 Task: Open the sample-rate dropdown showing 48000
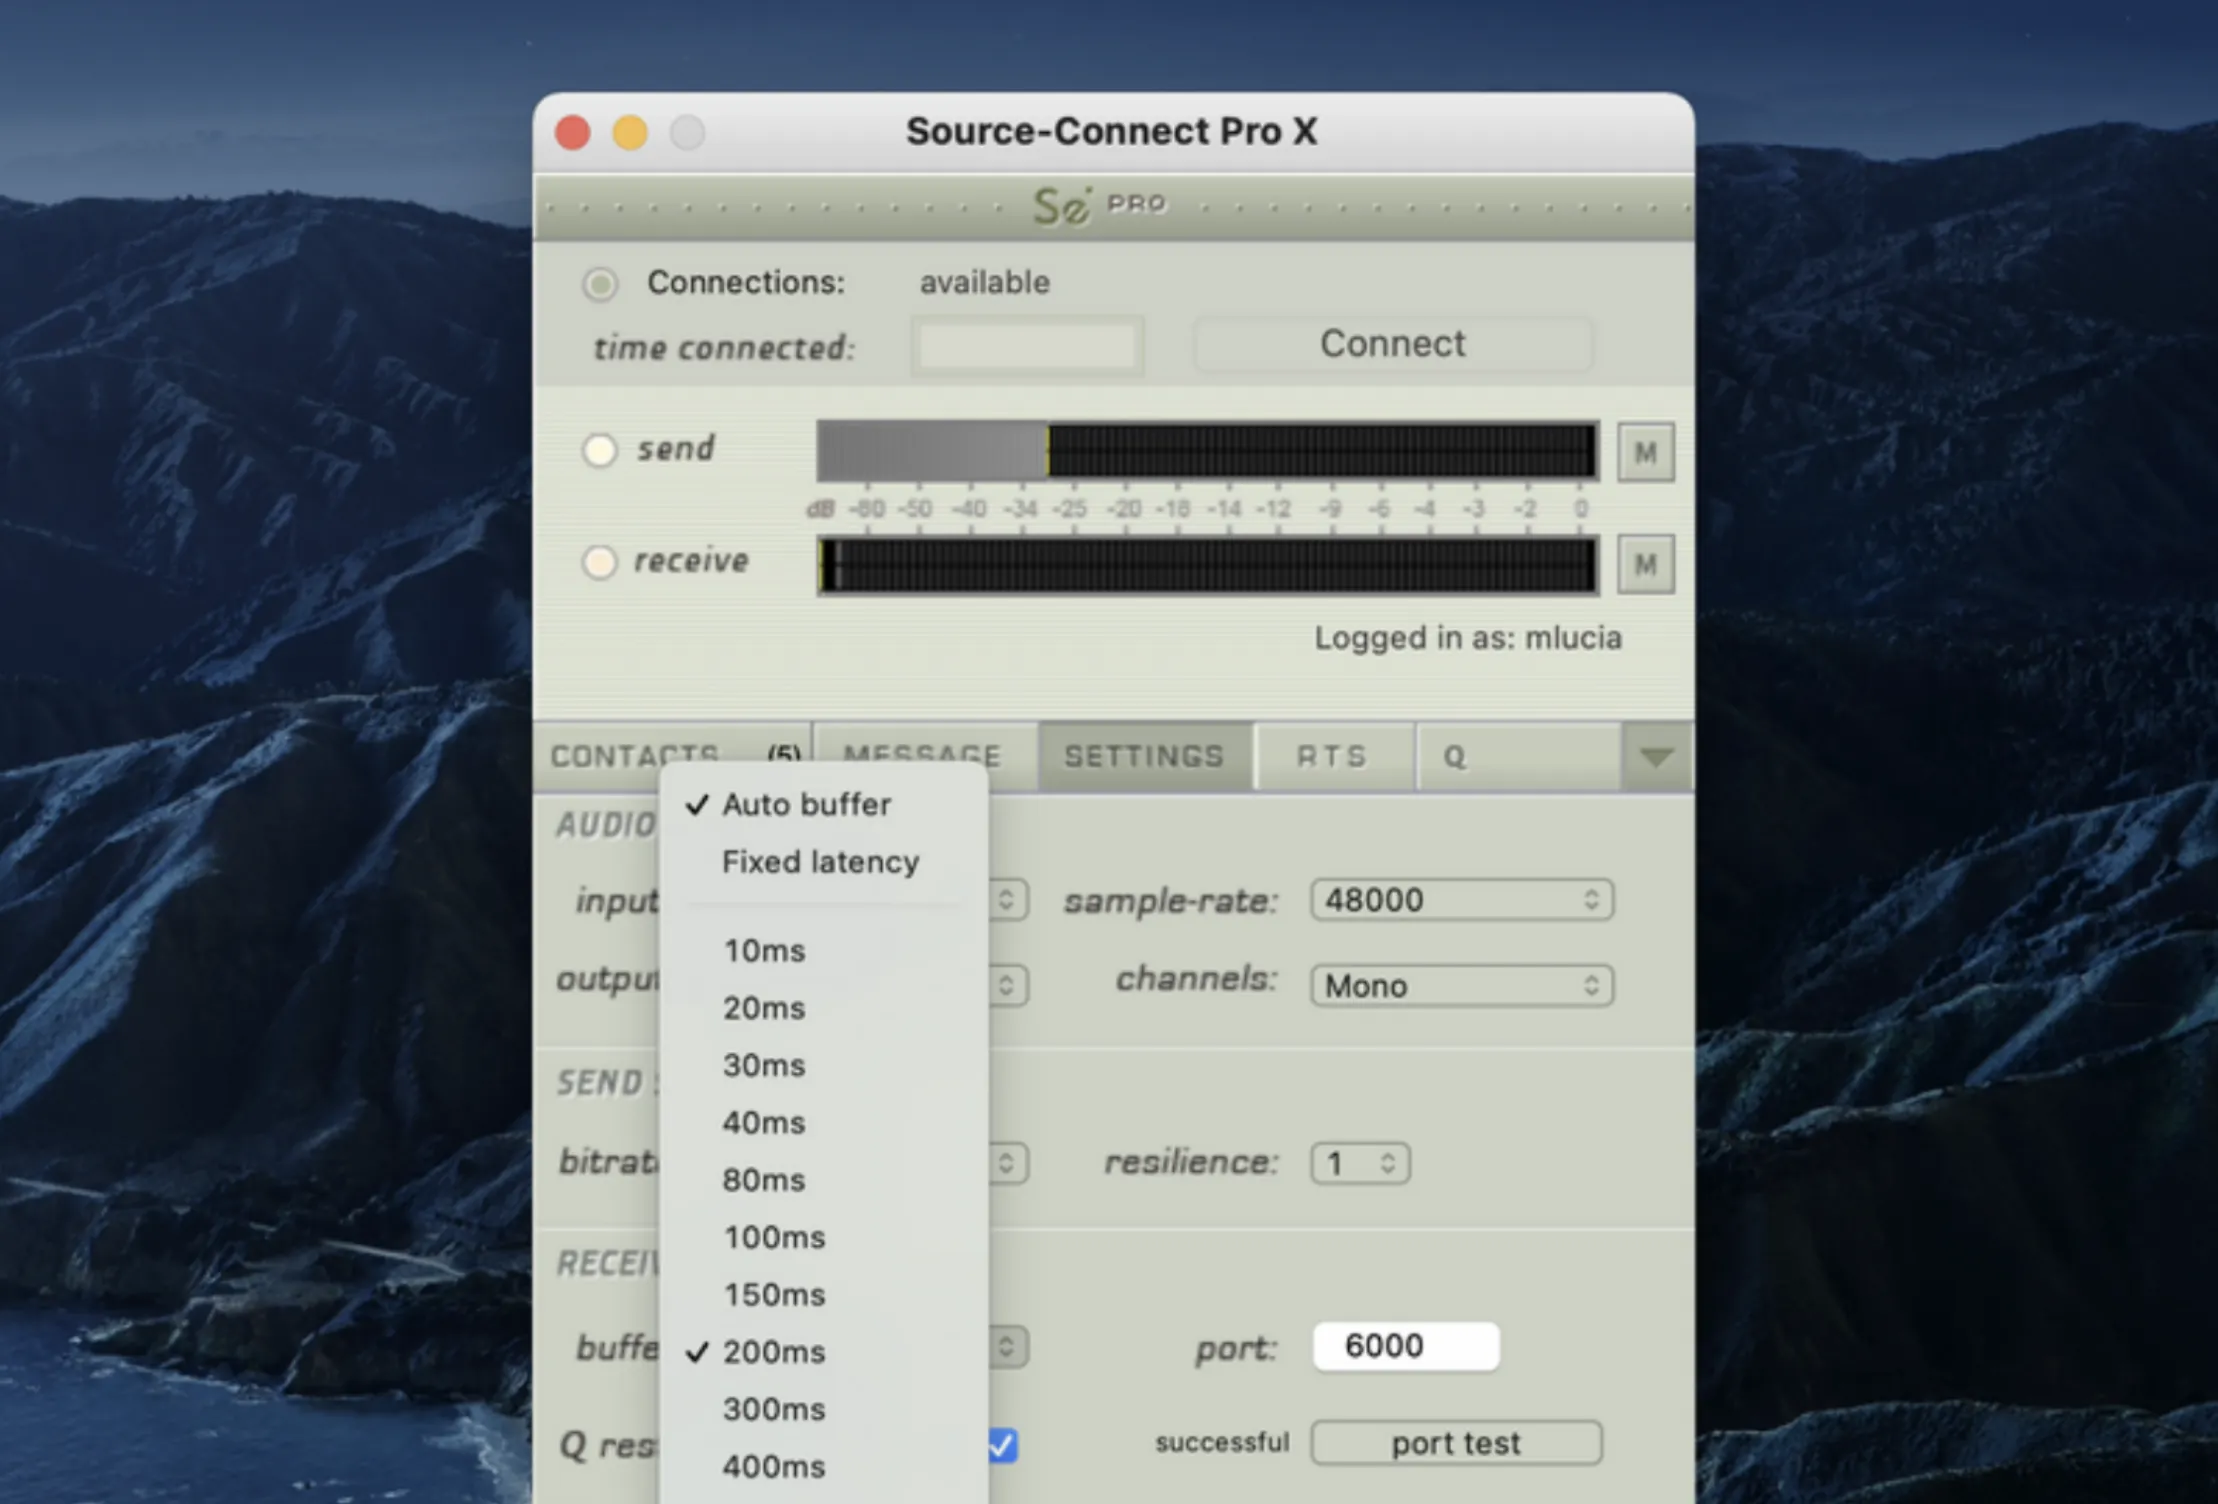[1462, 900]
